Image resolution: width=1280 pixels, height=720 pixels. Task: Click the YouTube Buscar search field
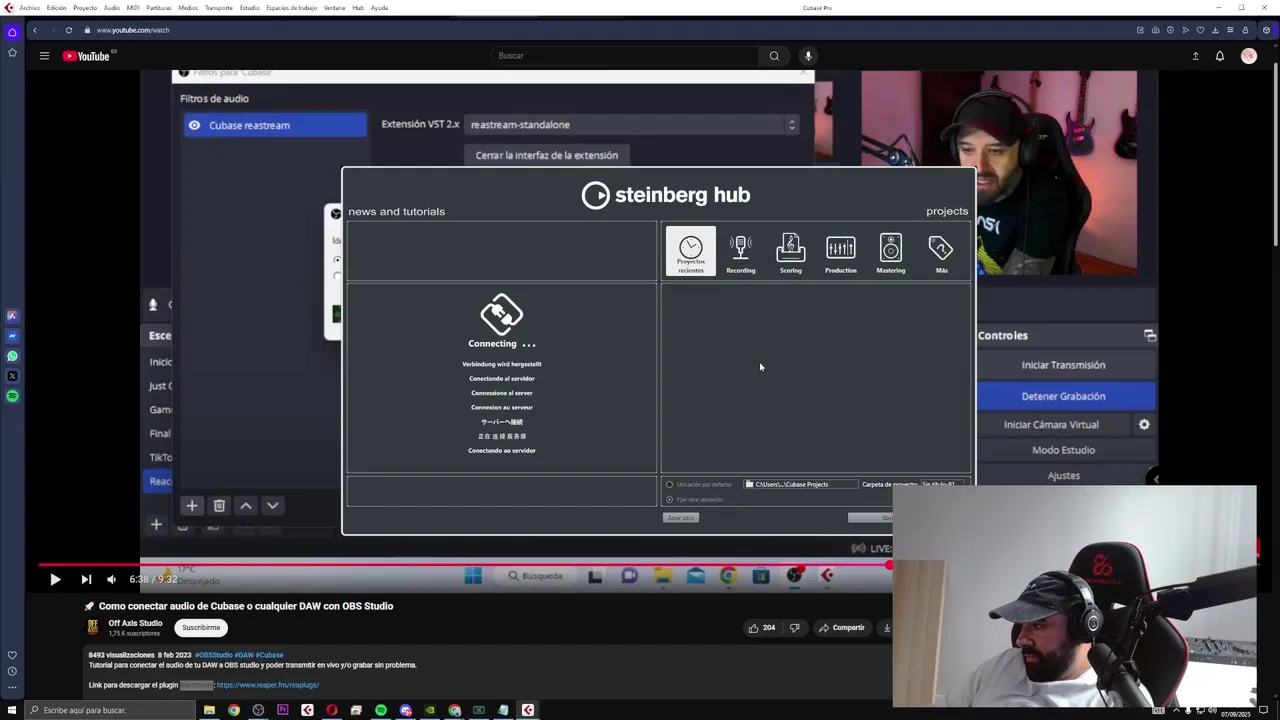click(x=625, y=56)
